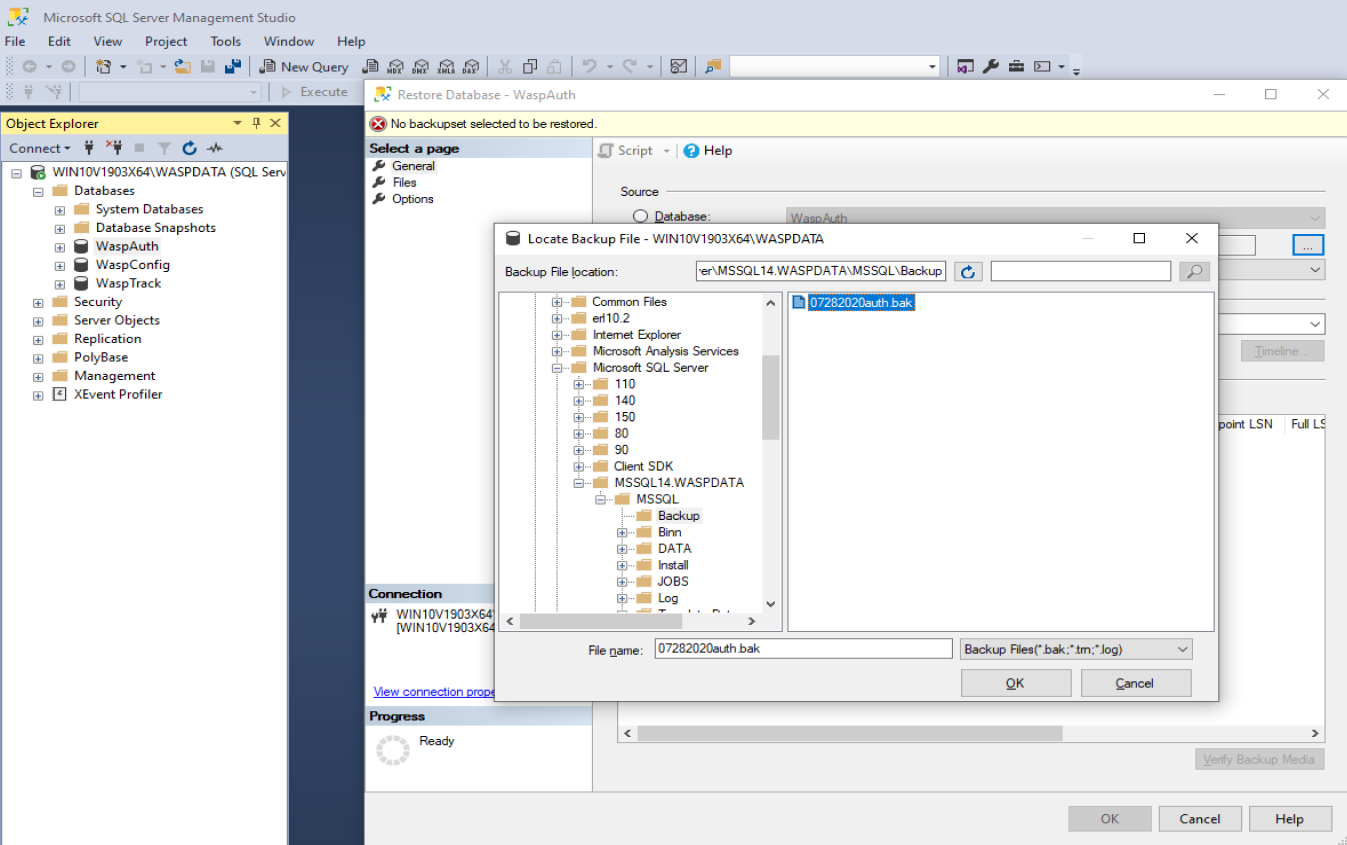Click the Database Engine Query icon
The image size is (1347, 845).
[x=370, y=66]
